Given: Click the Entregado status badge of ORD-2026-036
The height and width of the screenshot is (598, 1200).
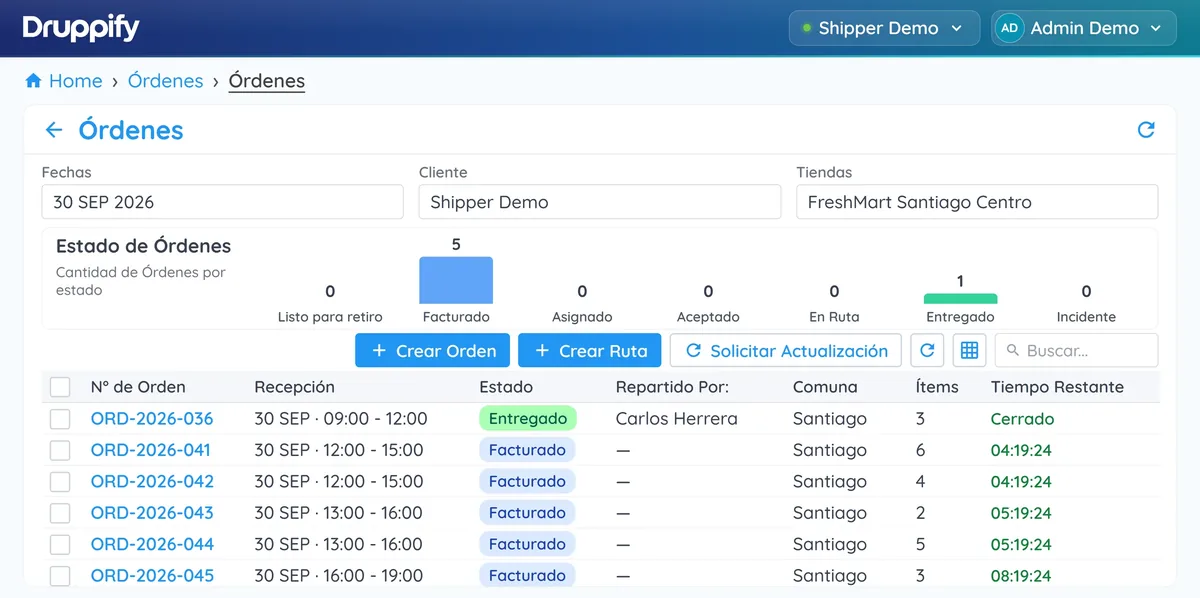Looking at the screenshot, I should [528, 419].
